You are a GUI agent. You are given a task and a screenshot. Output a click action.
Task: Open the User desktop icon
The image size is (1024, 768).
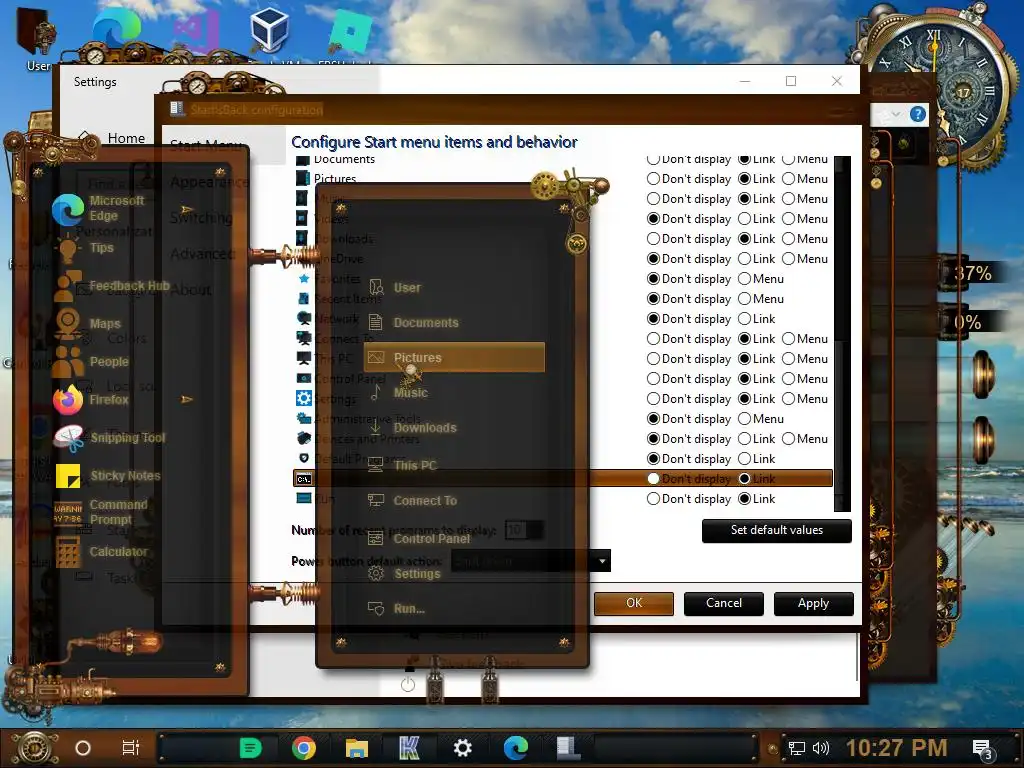37,39
